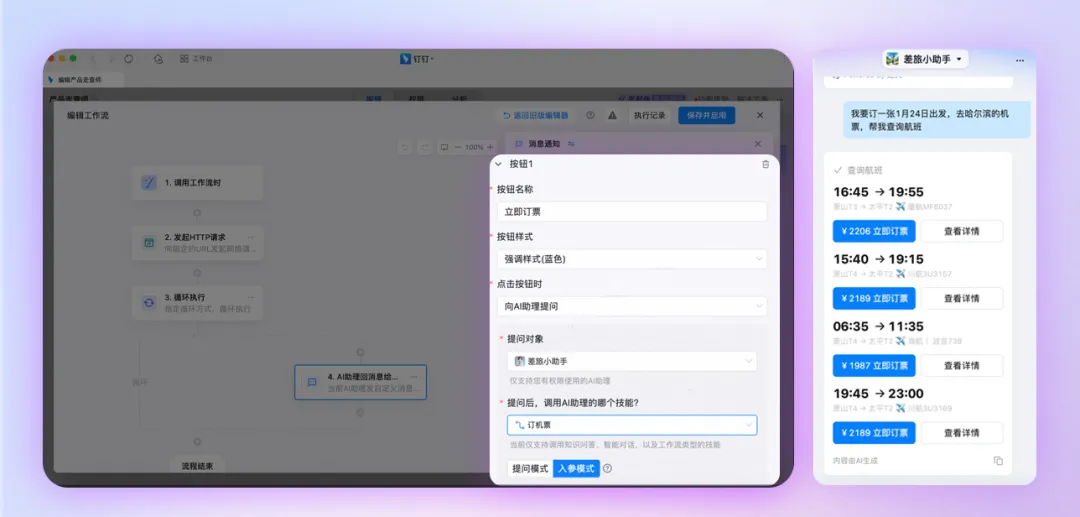Add a step below AI助理回消息 node
The width and height of the screenshot is (1080, 517).
tap(360, 412)
